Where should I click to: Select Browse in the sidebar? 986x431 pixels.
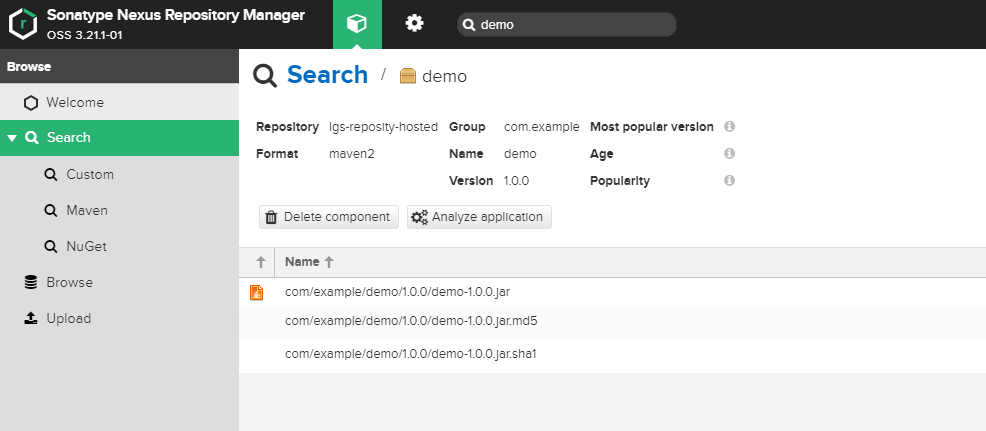[69, 282]
